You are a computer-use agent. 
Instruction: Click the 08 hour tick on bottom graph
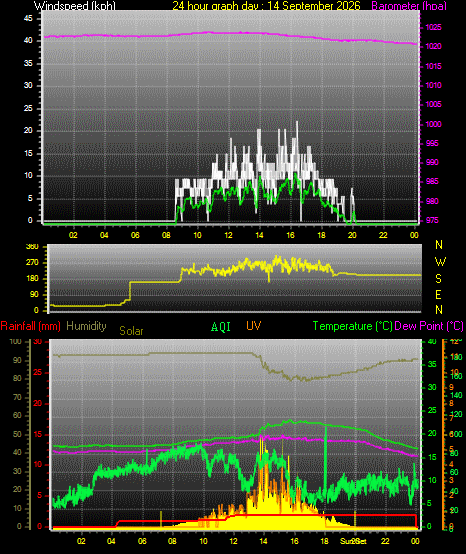tap(172, 541)
